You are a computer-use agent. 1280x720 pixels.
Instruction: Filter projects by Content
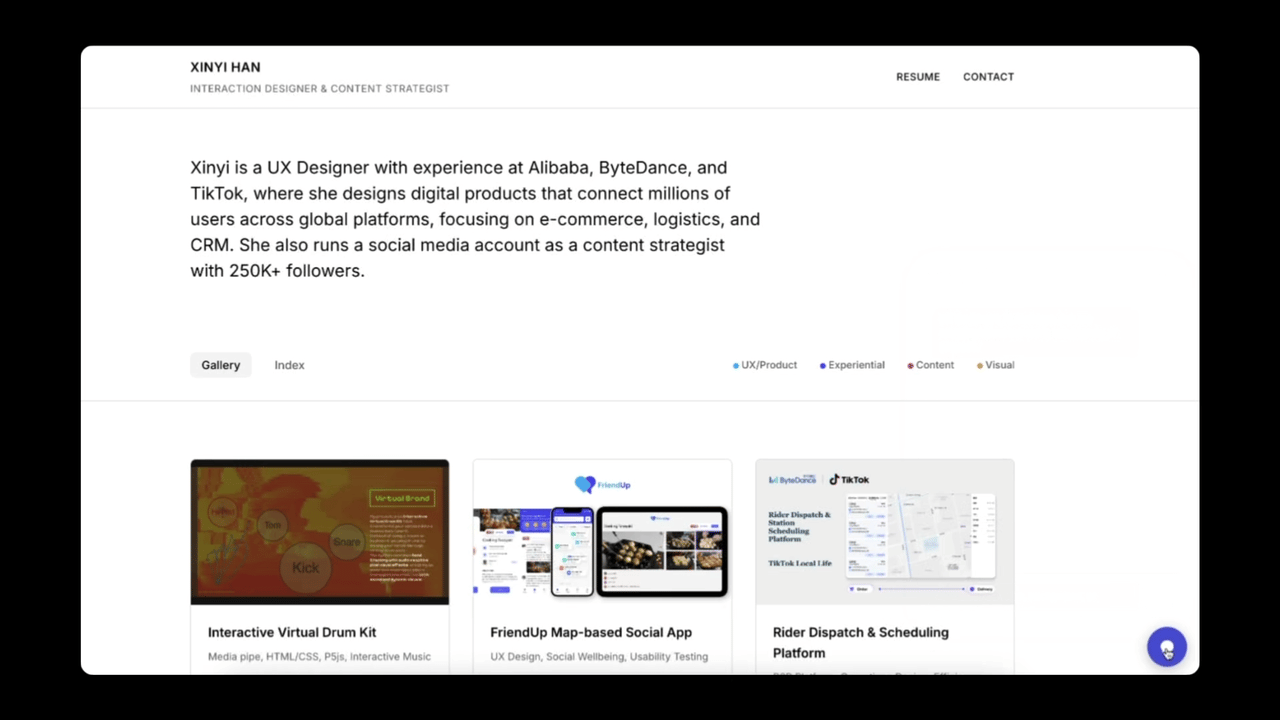[930, 365]
